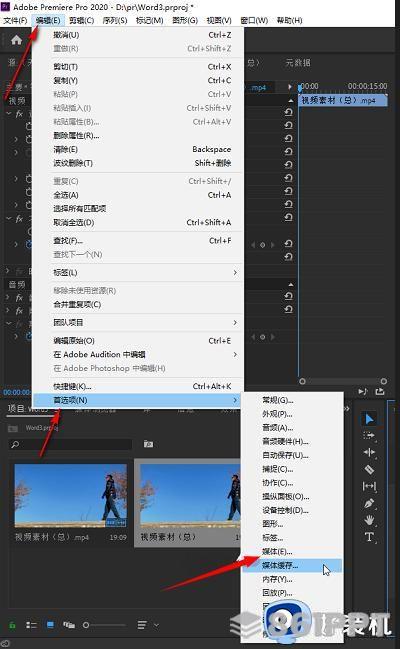The height and width of the screenshot is (649, 400).
Task: Select 自动保存(U)... in Preferences submenu
Action: coord(292,455)
